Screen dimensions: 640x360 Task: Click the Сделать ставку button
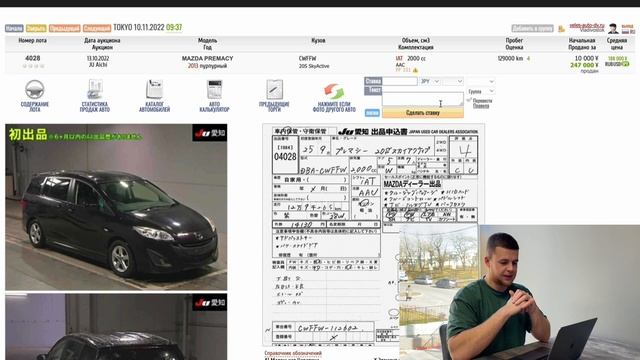point(422,113)
